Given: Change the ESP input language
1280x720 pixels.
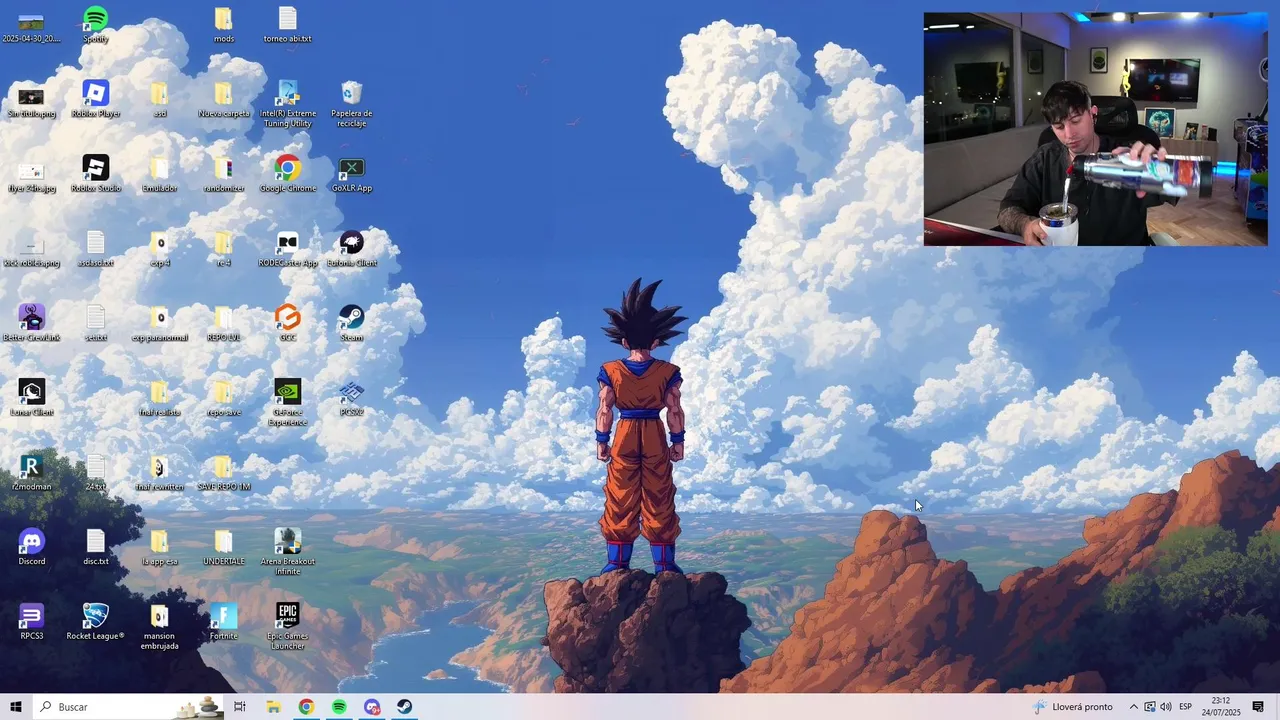Looking at the screenshot, I should tap(1185, 707).
